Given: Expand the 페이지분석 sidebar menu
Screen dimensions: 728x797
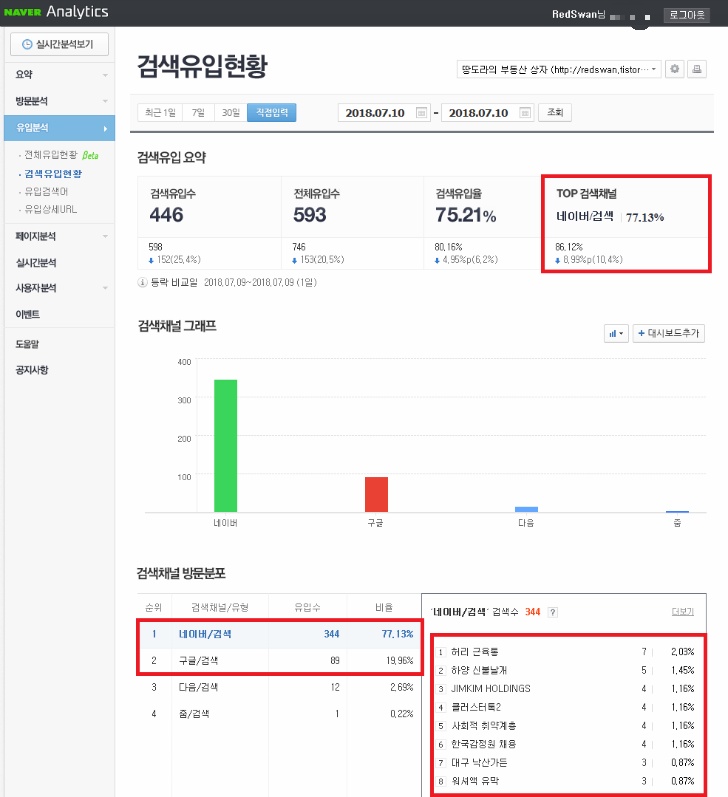Looking at the screenshot, I should [59, 236].
